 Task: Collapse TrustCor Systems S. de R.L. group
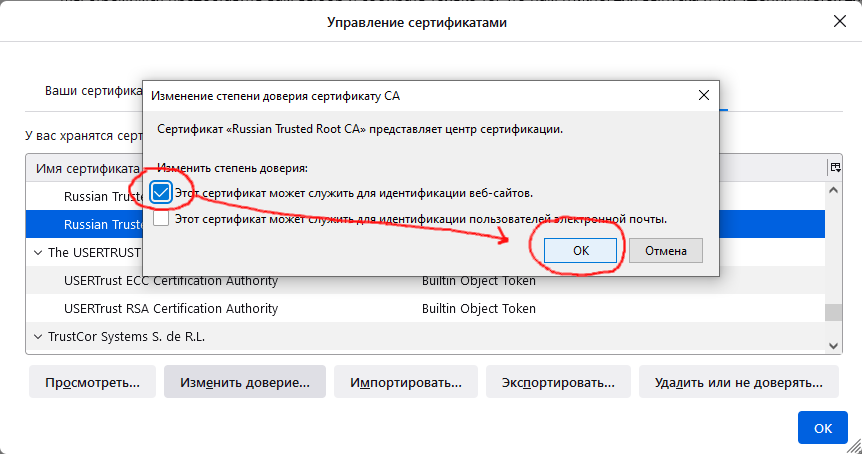click(x=38, y=336)
